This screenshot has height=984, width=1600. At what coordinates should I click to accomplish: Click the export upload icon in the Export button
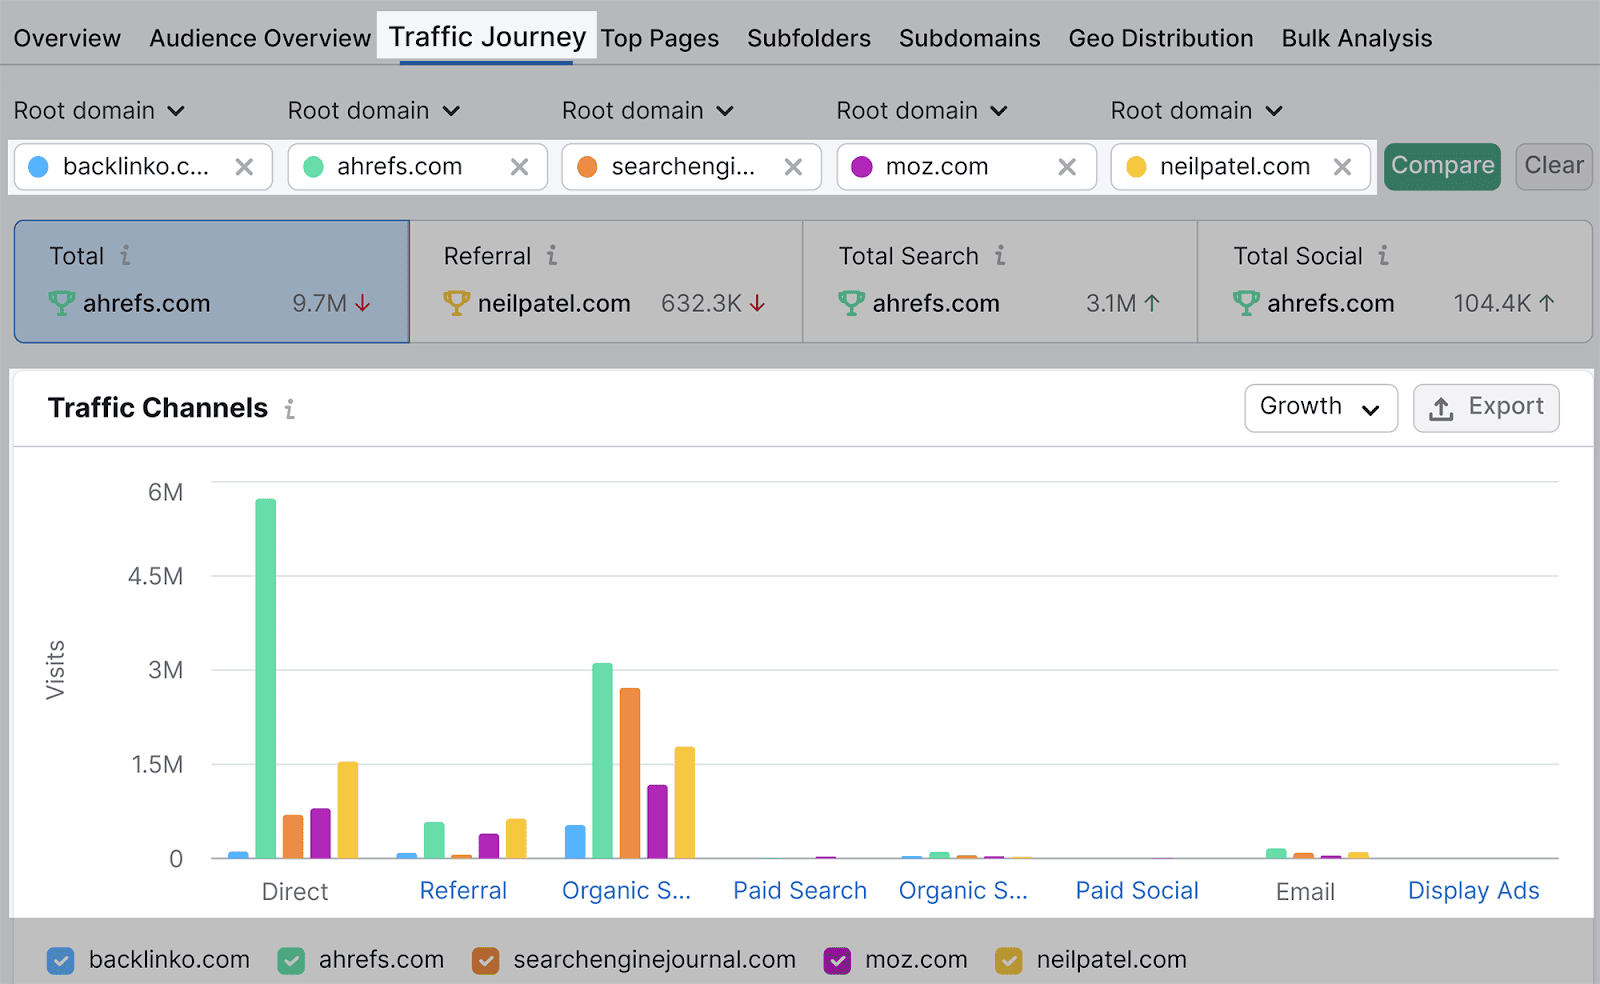1441,407
